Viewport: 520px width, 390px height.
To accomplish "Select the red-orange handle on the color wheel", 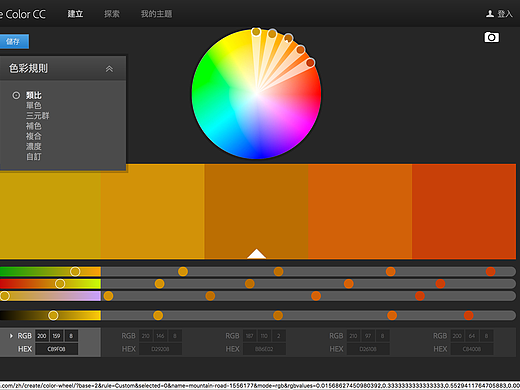I will pyautogui.click(x=310, y=62).
